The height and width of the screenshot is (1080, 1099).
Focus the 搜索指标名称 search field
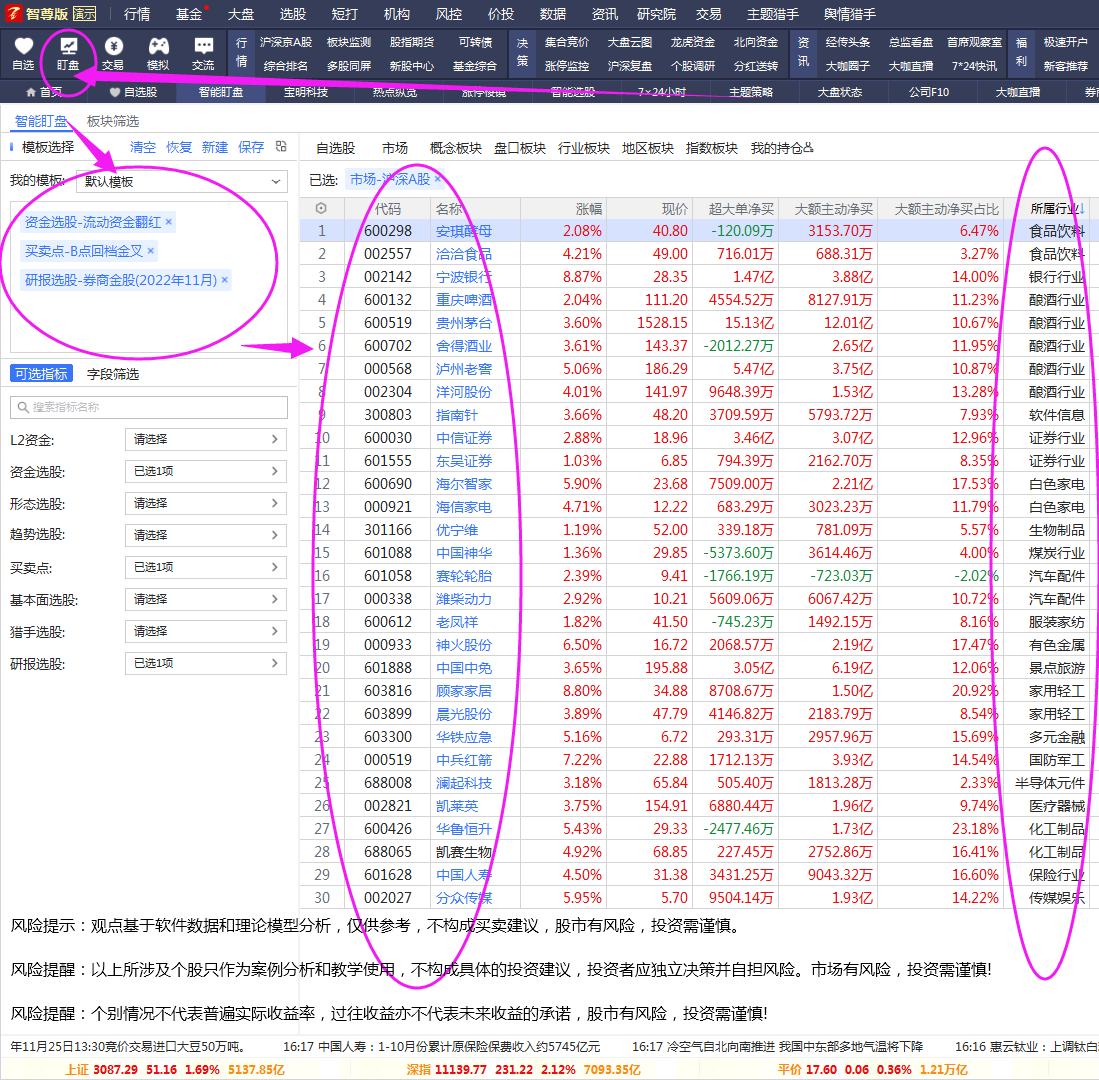149,407
